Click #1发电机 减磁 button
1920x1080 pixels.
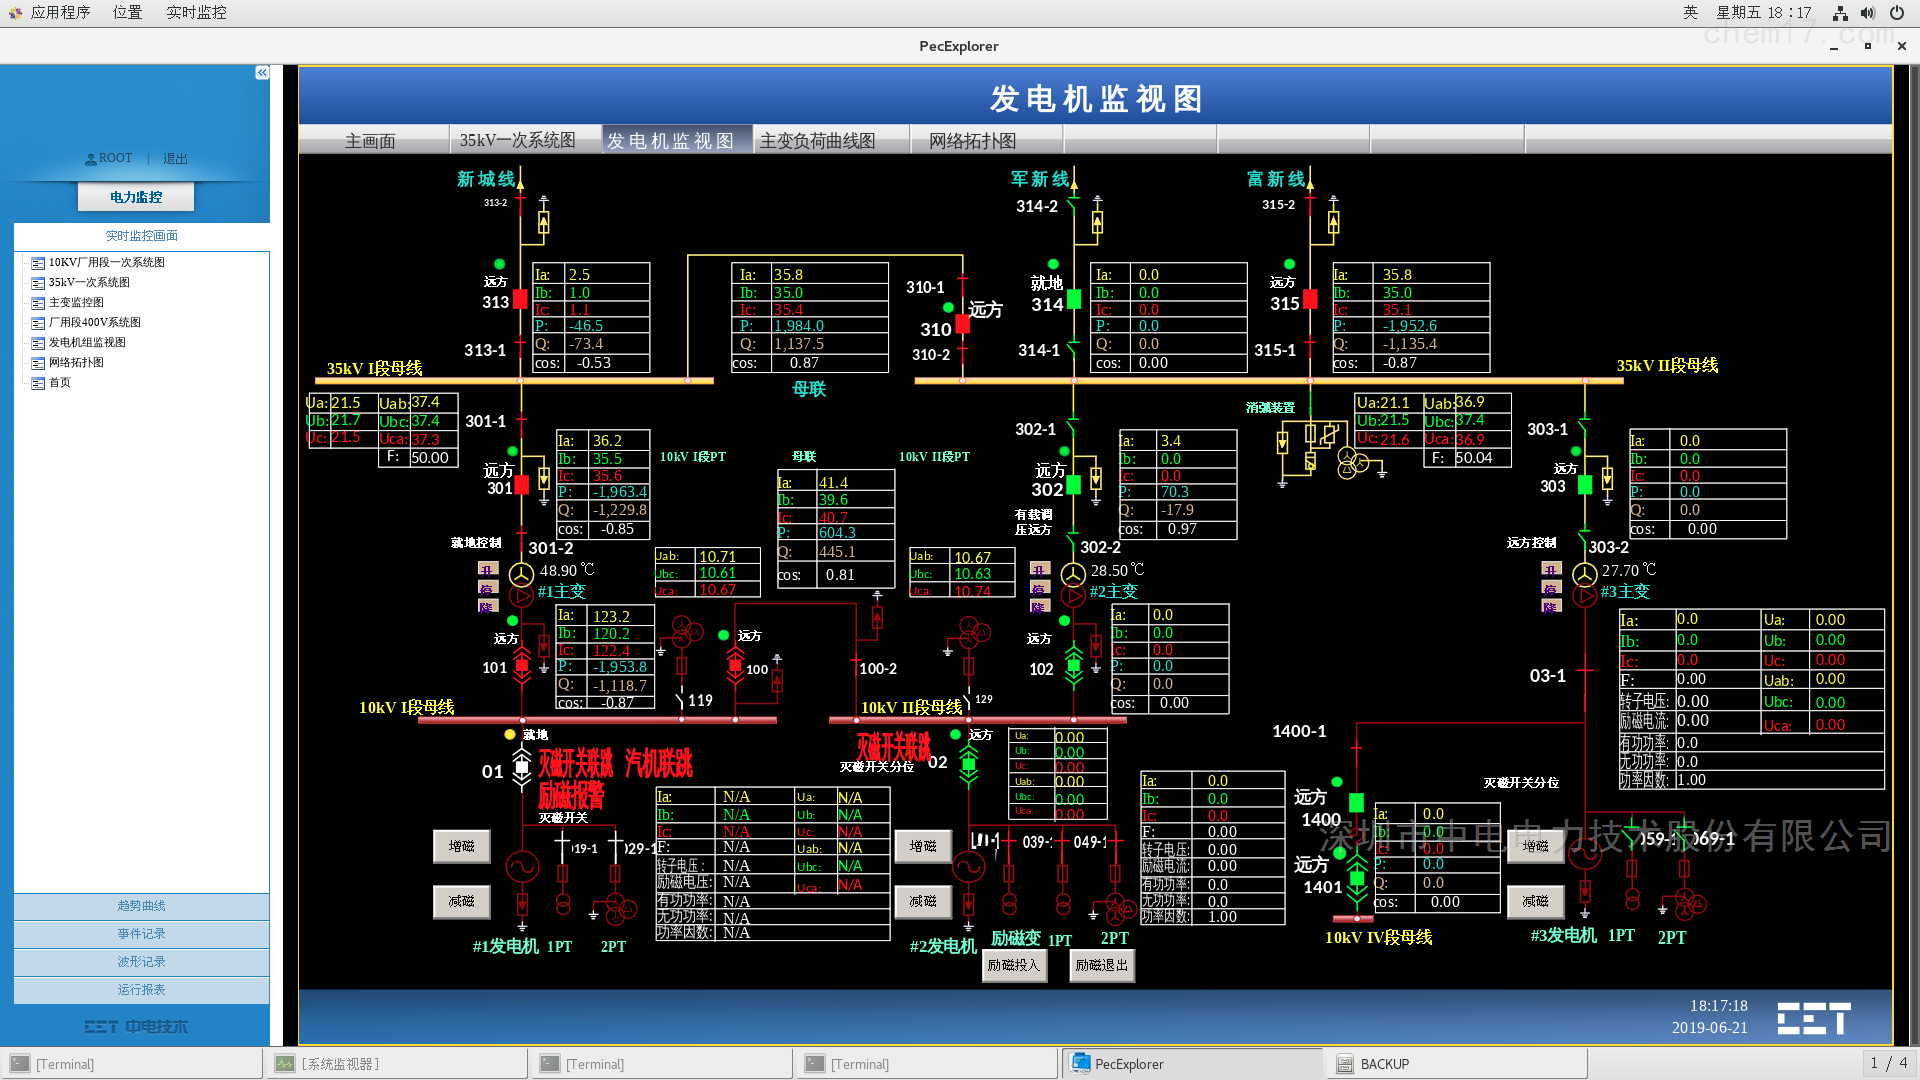tap(462, 901)
